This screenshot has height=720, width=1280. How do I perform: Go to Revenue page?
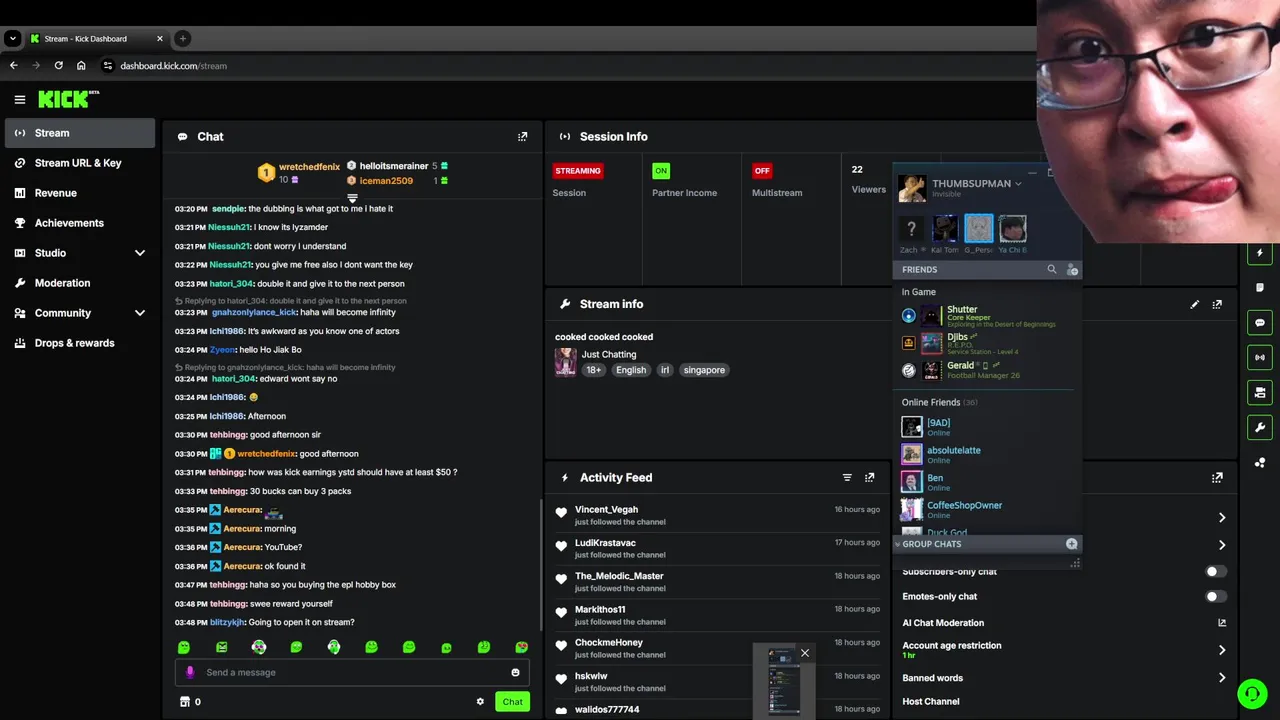[x=80, y=193]
